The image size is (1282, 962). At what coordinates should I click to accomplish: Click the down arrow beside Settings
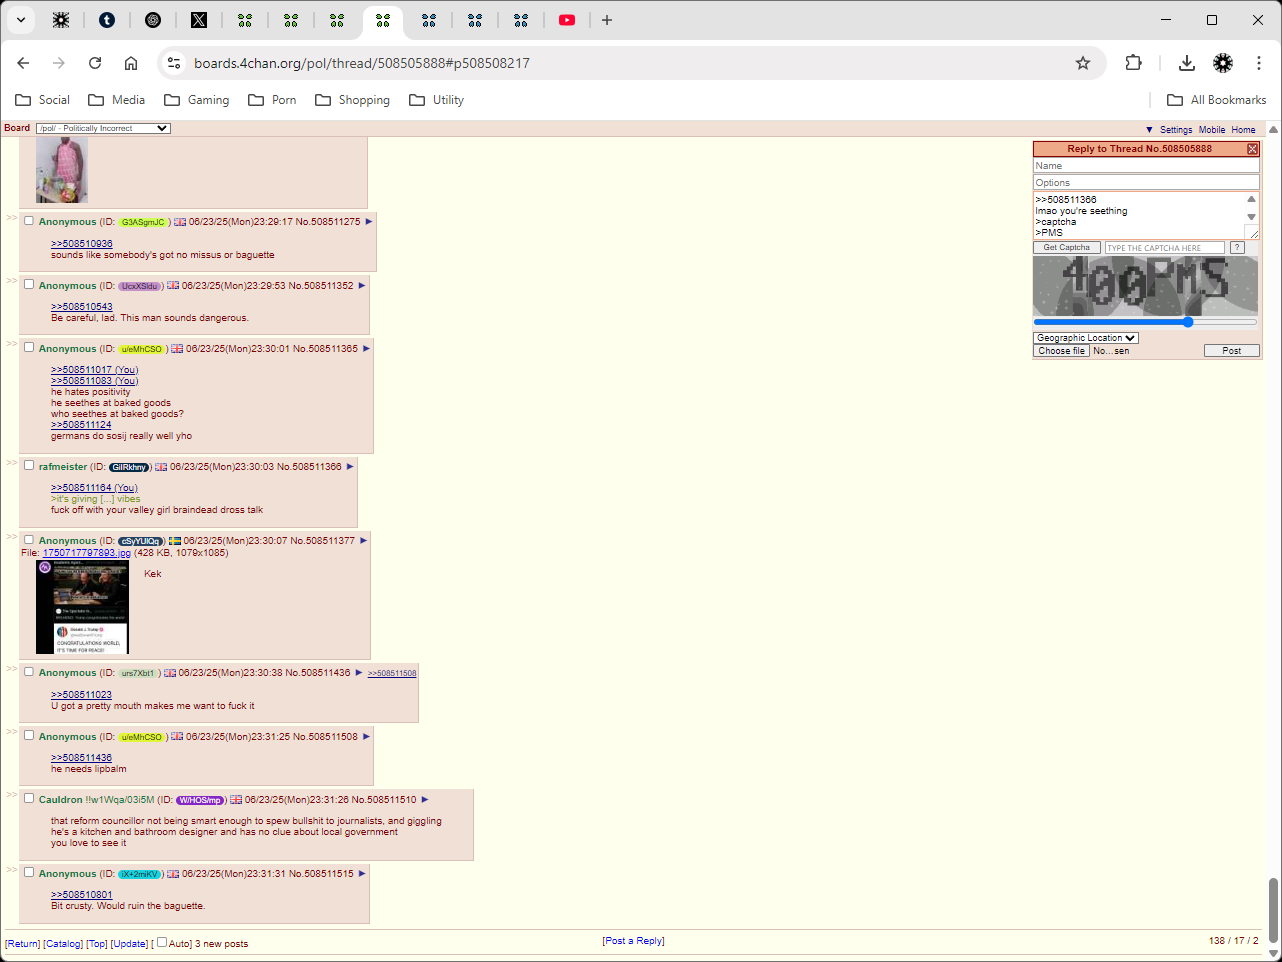point(1149,130)
